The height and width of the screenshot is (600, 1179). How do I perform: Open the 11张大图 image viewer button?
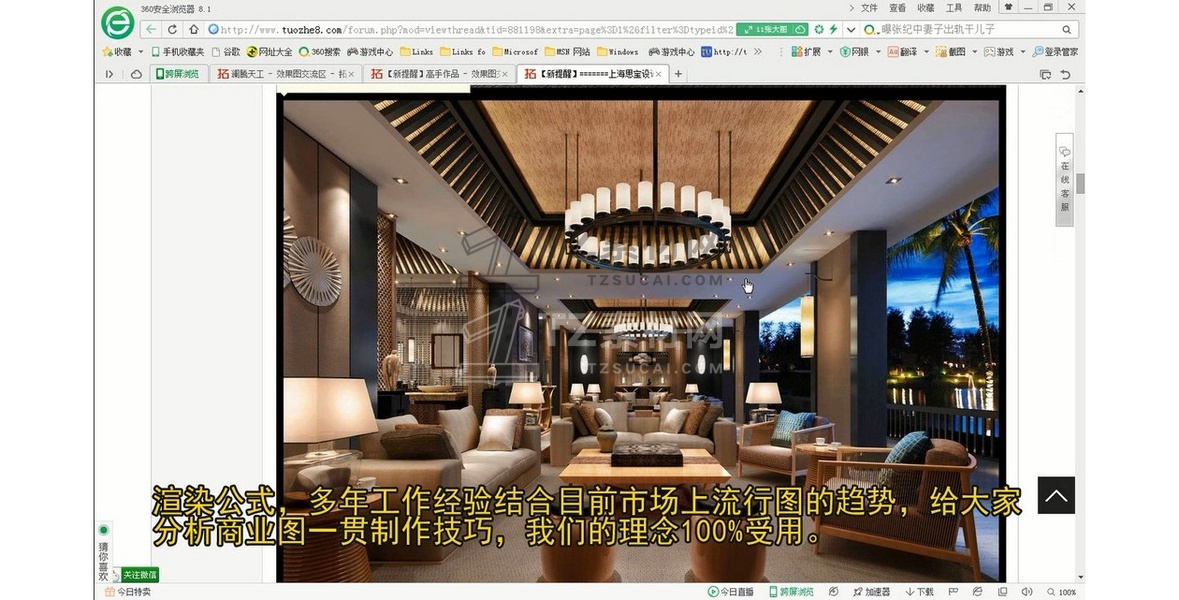click(771, 29)
